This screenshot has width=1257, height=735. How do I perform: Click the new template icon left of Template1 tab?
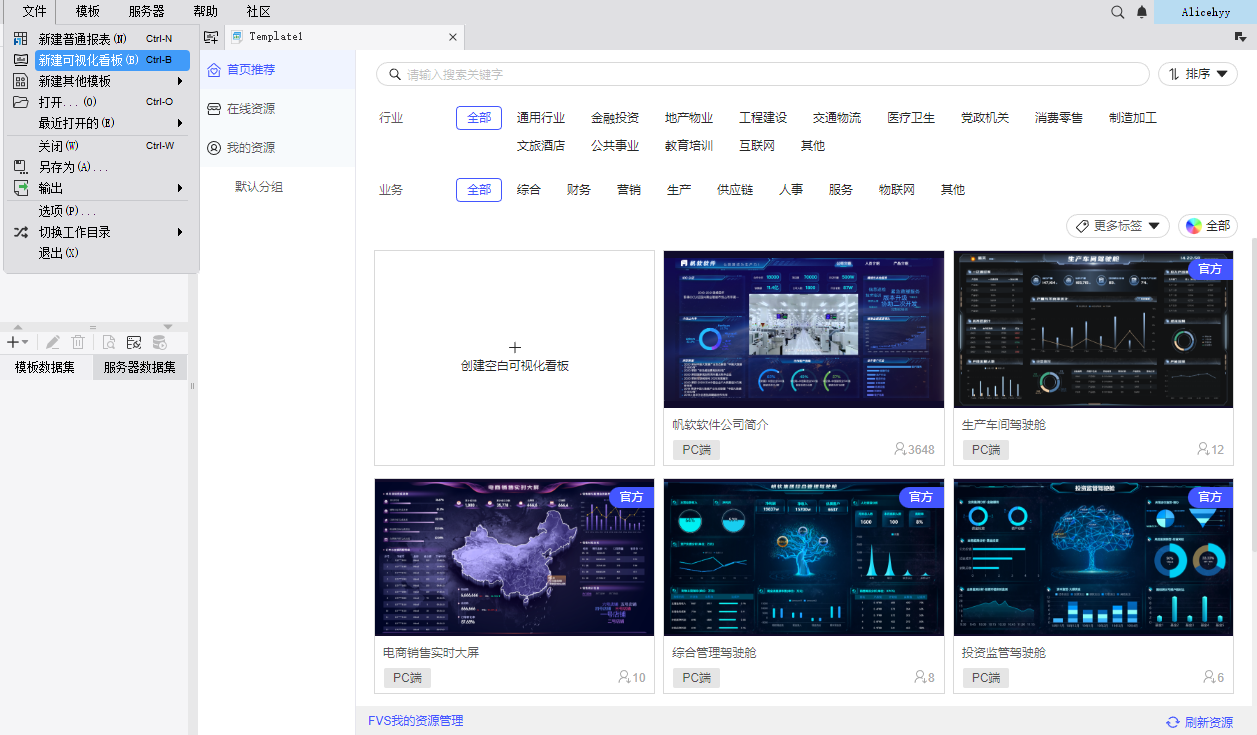tap(211, 37)
